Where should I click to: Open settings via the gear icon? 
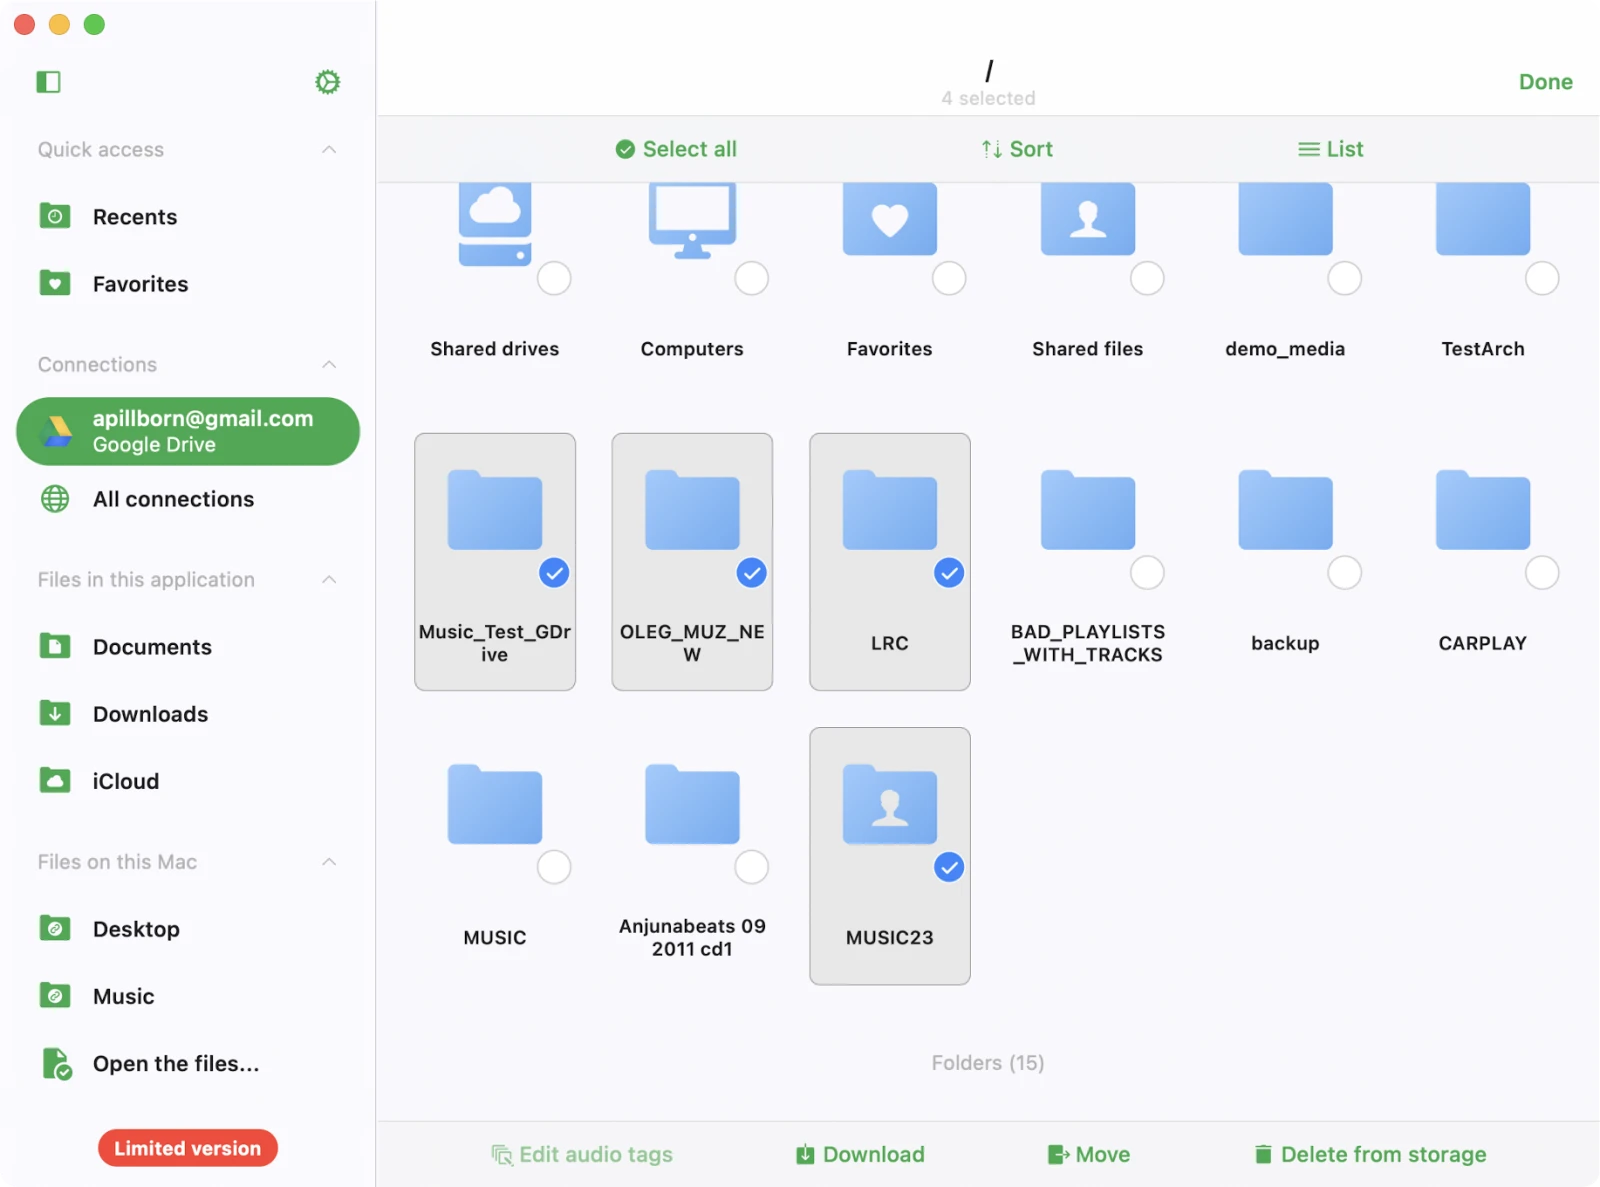327,82
